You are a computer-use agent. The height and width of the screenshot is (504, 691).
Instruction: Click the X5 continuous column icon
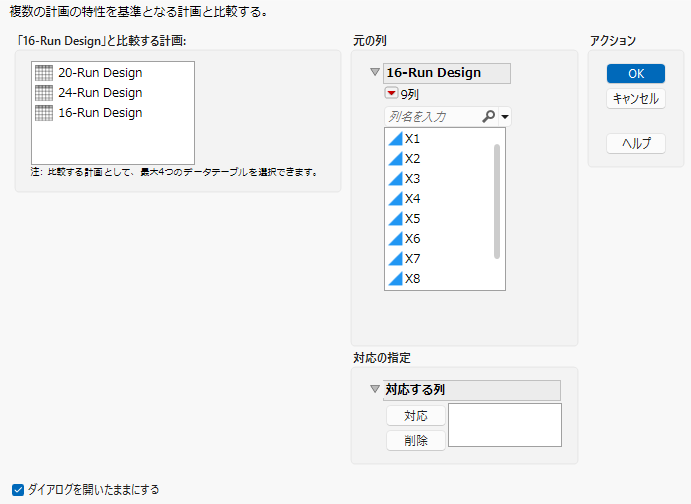(x=395, y=219)
